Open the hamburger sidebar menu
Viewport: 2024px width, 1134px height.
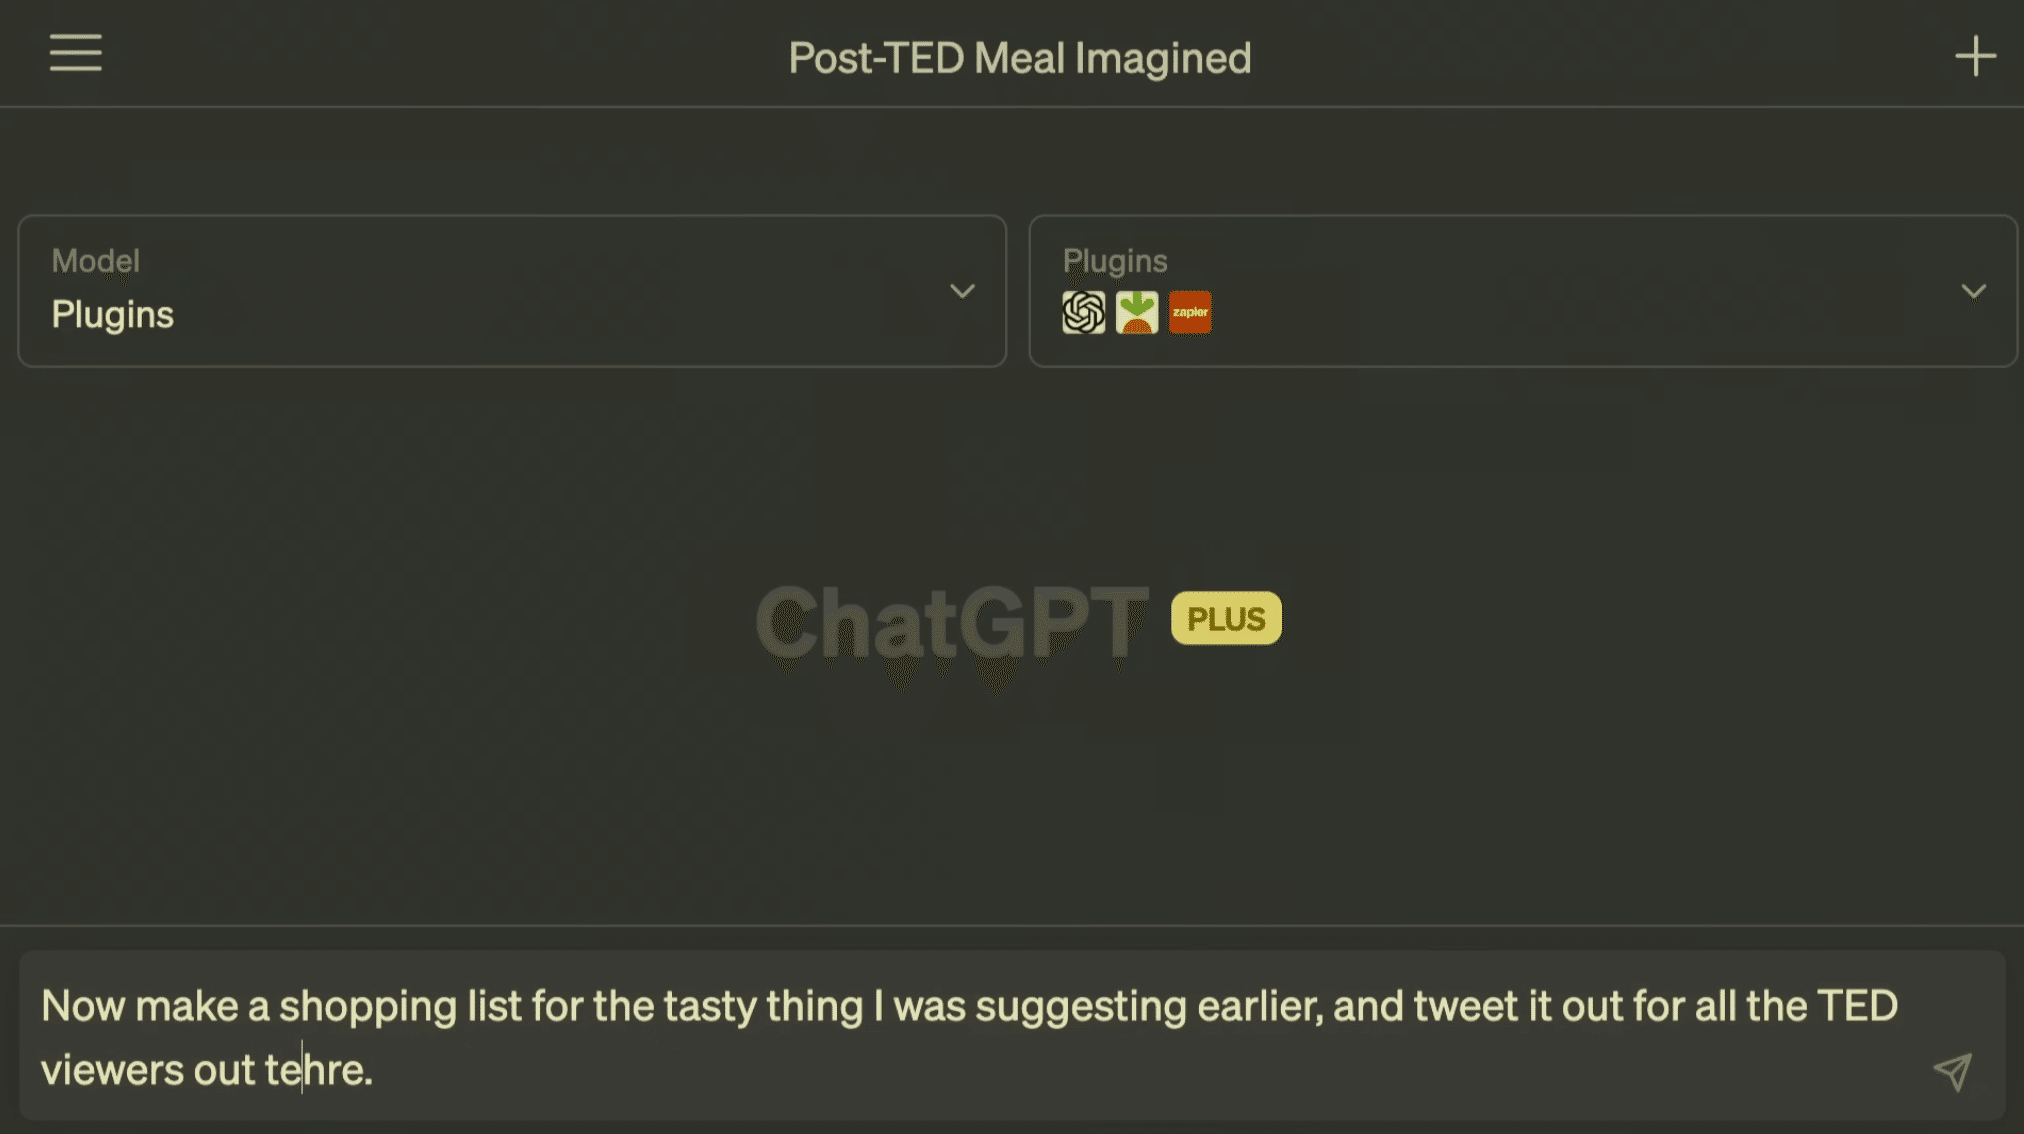coord(76,53)
